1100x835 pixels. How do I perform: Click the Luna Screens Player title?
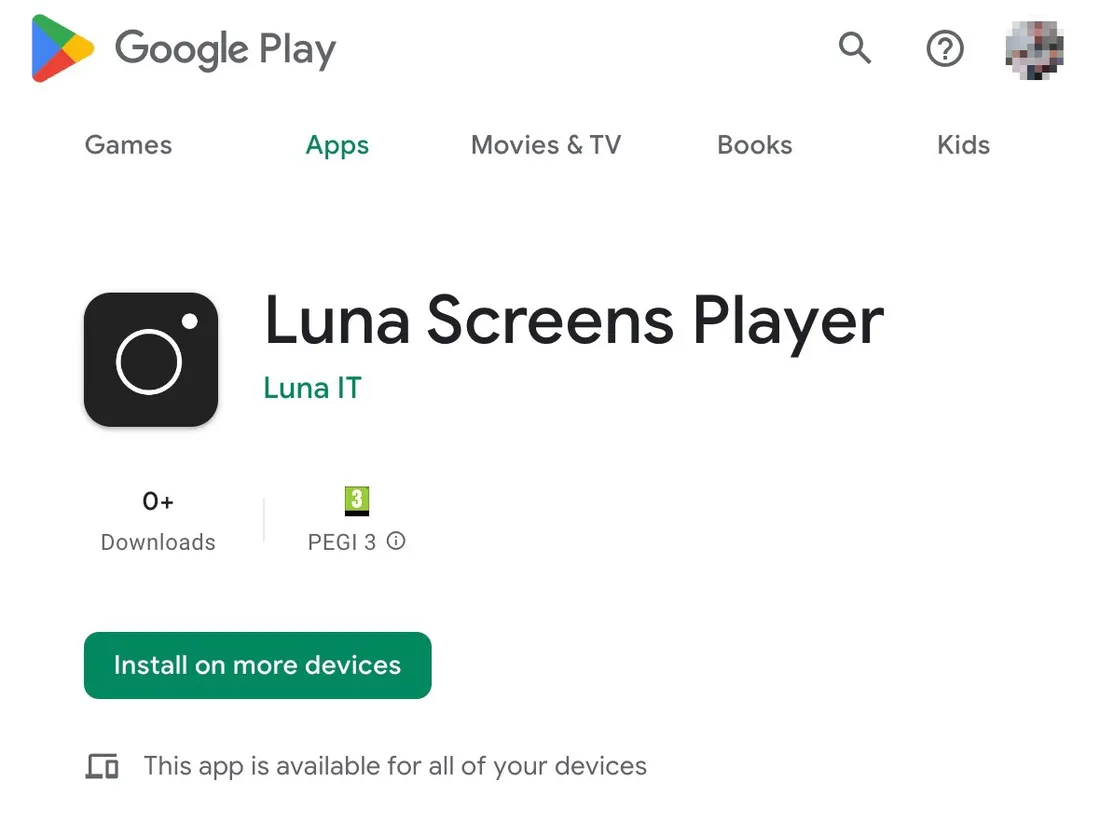click(x=574, y=321)
